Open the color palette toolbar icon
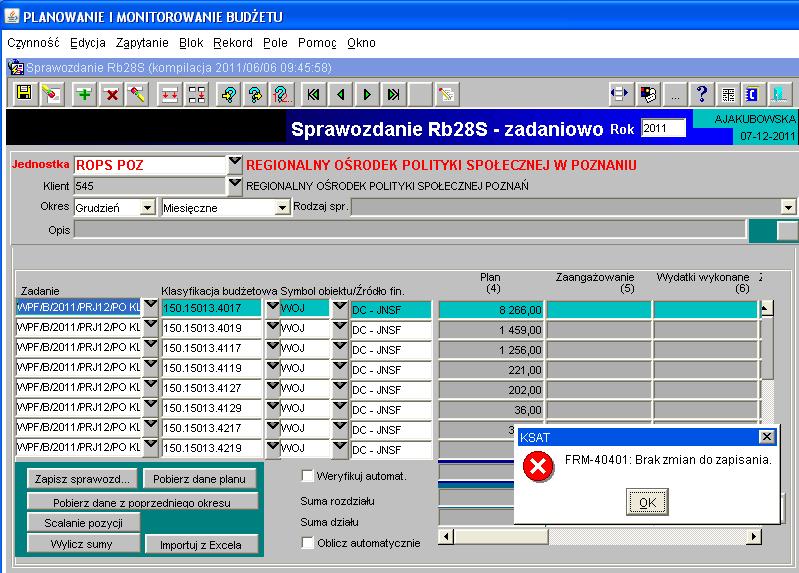 (648, 94)
